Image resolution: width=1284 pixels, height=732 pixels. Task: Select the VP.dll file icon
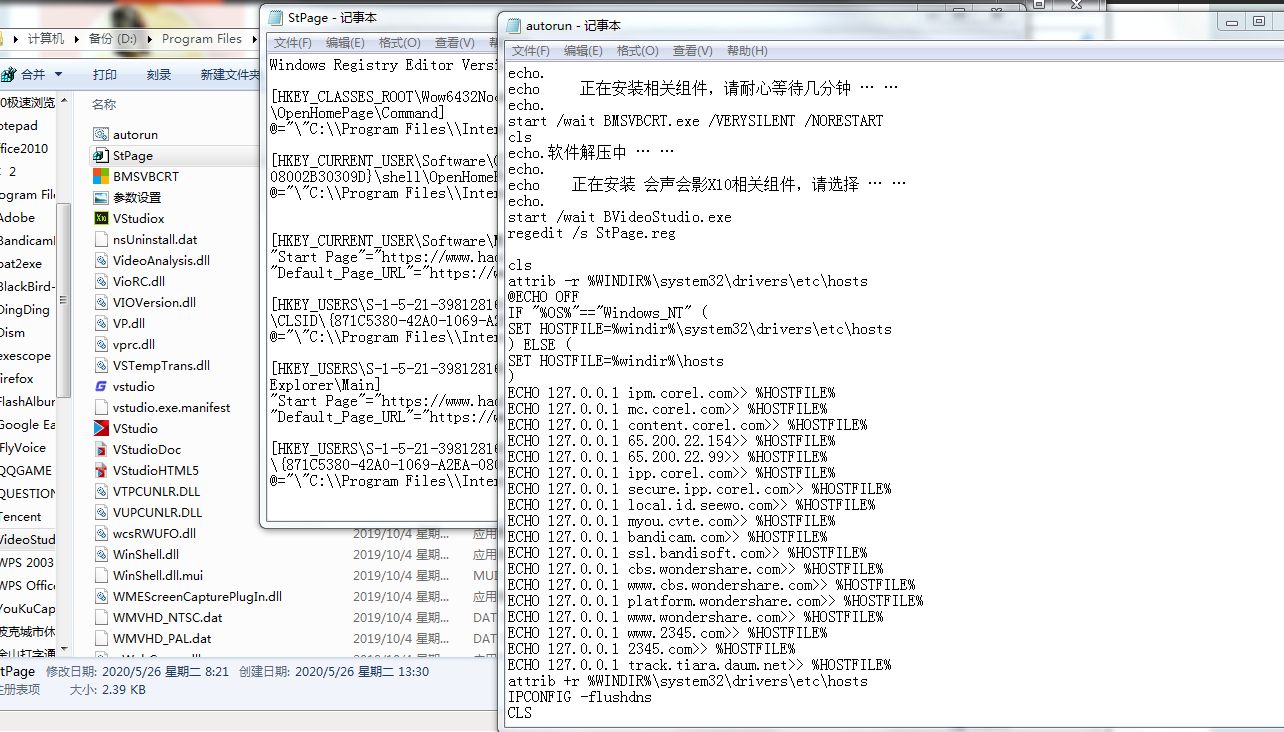[101, 323]
